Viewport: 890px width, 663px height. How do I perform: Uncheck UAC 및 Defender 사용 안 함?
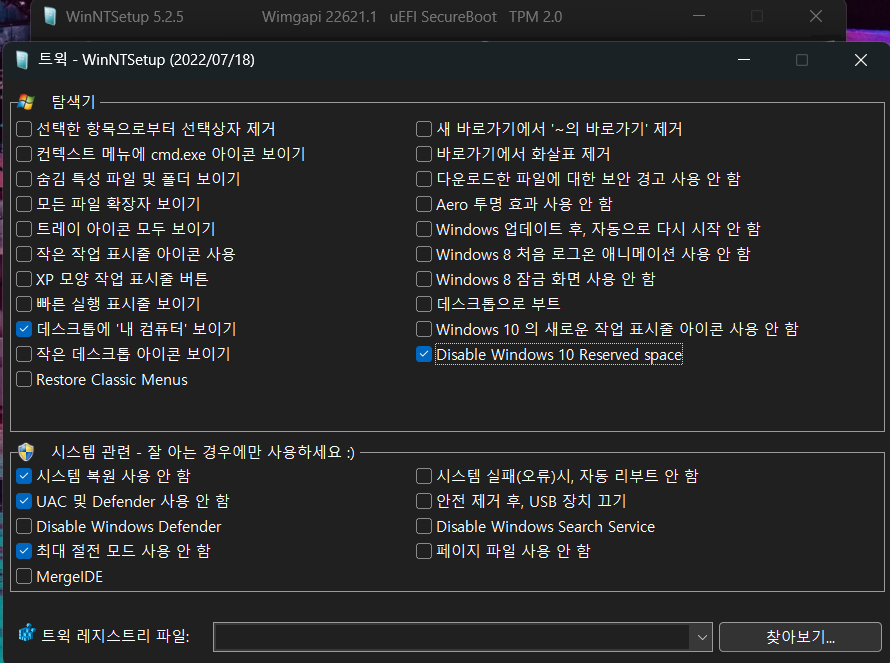click(x=24, y=501)
